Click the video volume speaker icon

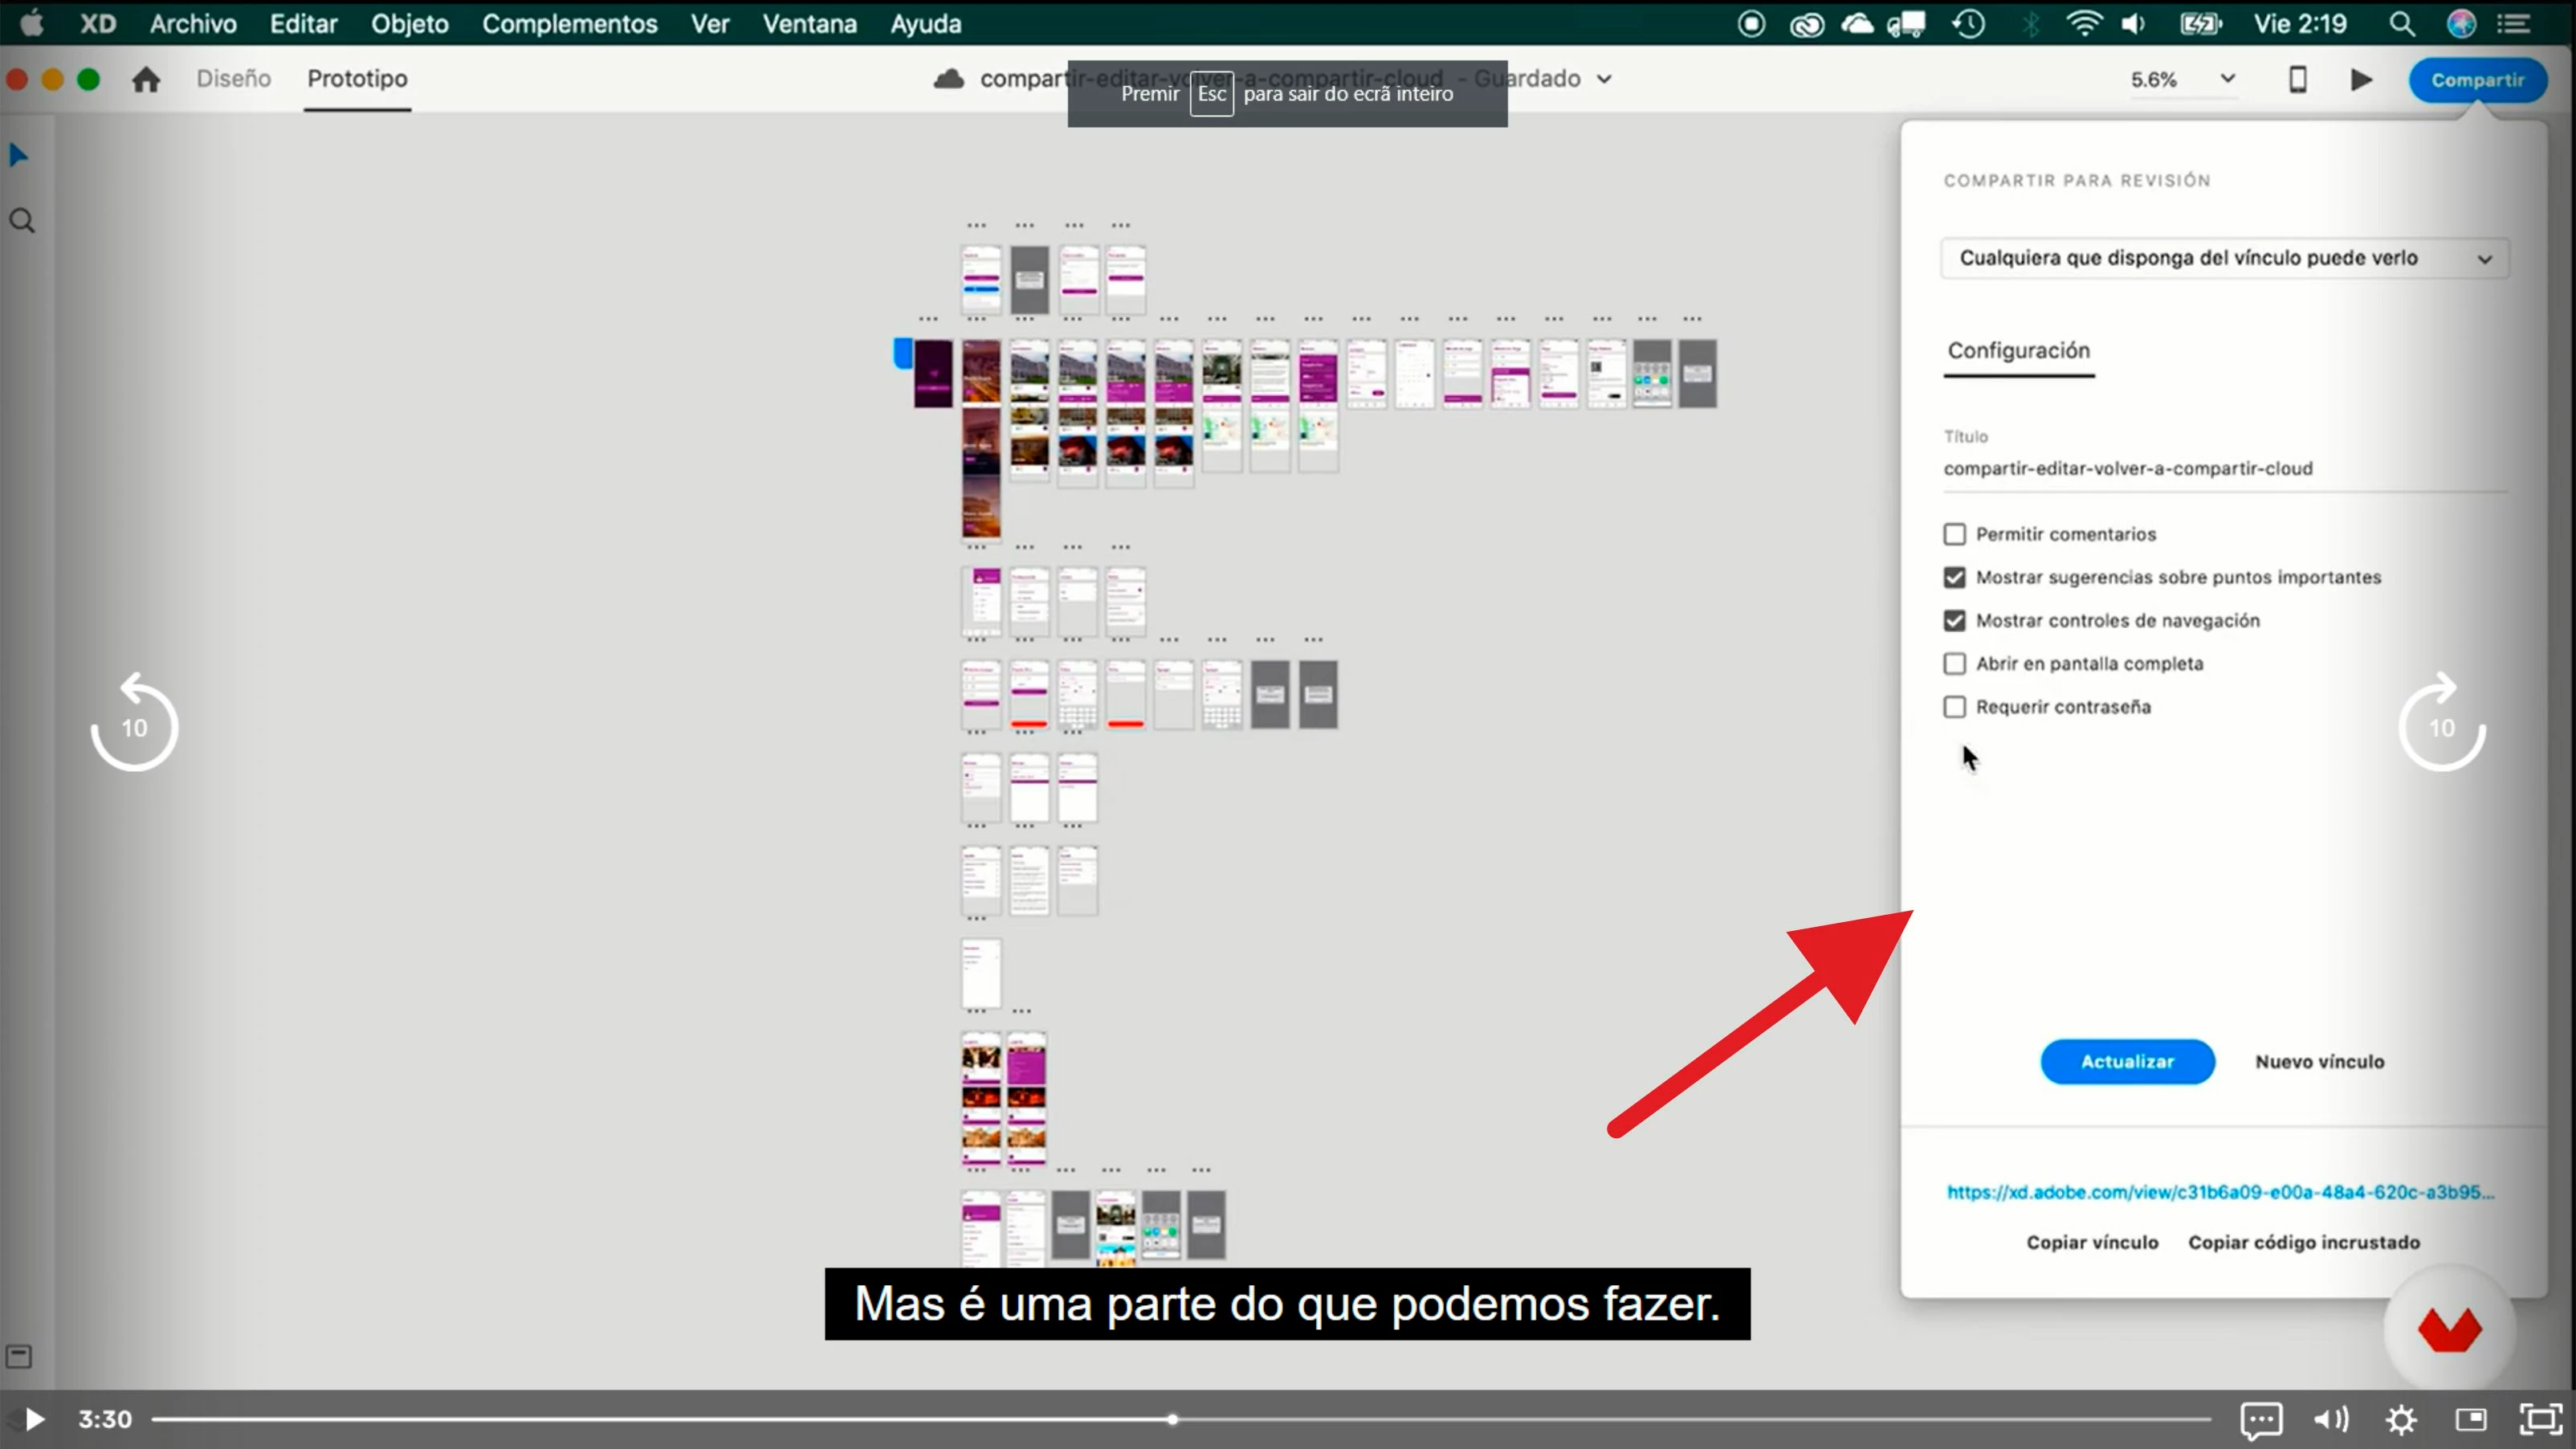click(2330, 1419)
